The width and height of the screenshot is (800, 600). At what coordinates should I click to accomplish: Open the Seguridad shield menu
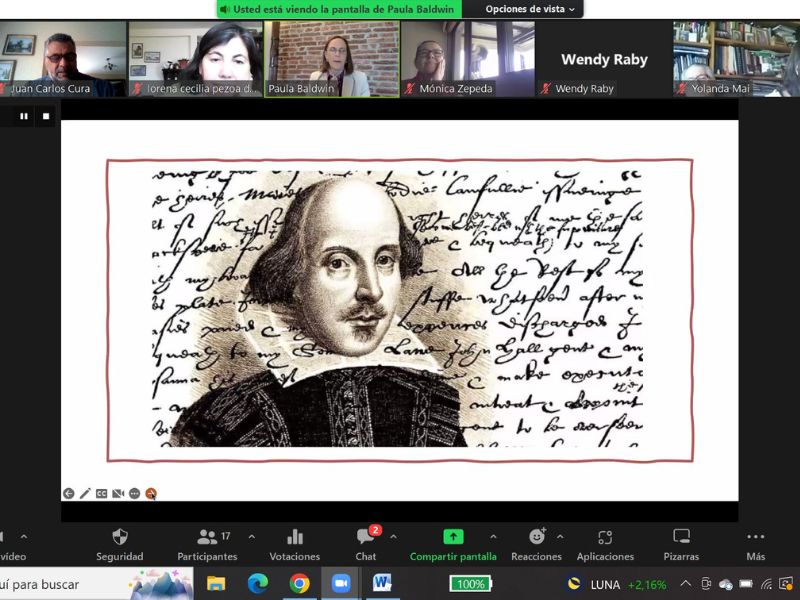[x=120, y=544]
